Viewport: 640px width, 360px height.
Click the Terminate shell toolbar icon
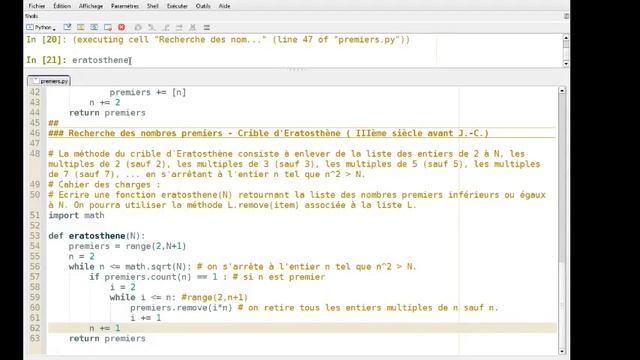tap(108, 27)
